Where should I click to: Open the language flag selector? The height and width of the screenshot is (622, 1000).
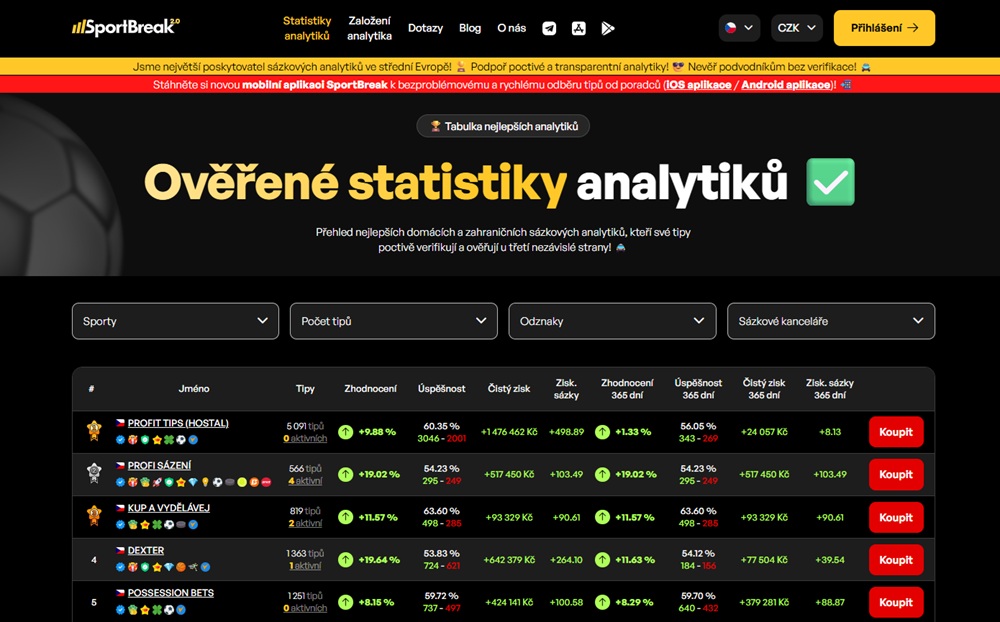point(739,28)
